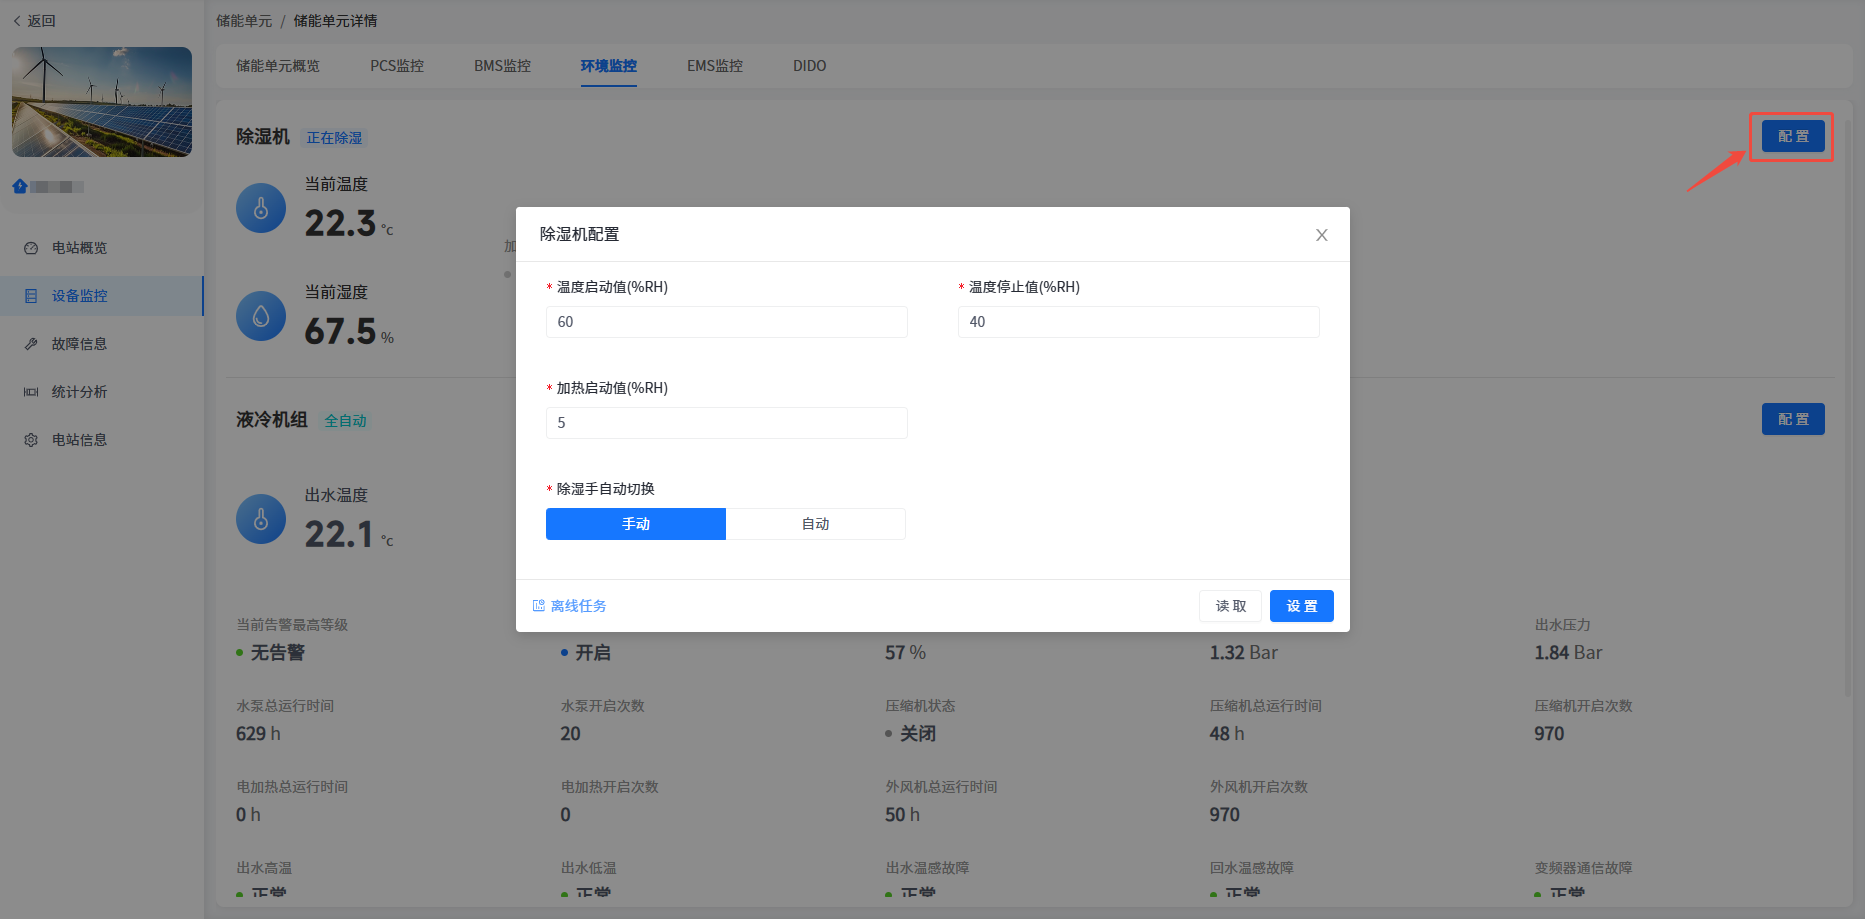Click the 电站信息 gear icon
1865x919 pixels.
click(x=31, y=440)
